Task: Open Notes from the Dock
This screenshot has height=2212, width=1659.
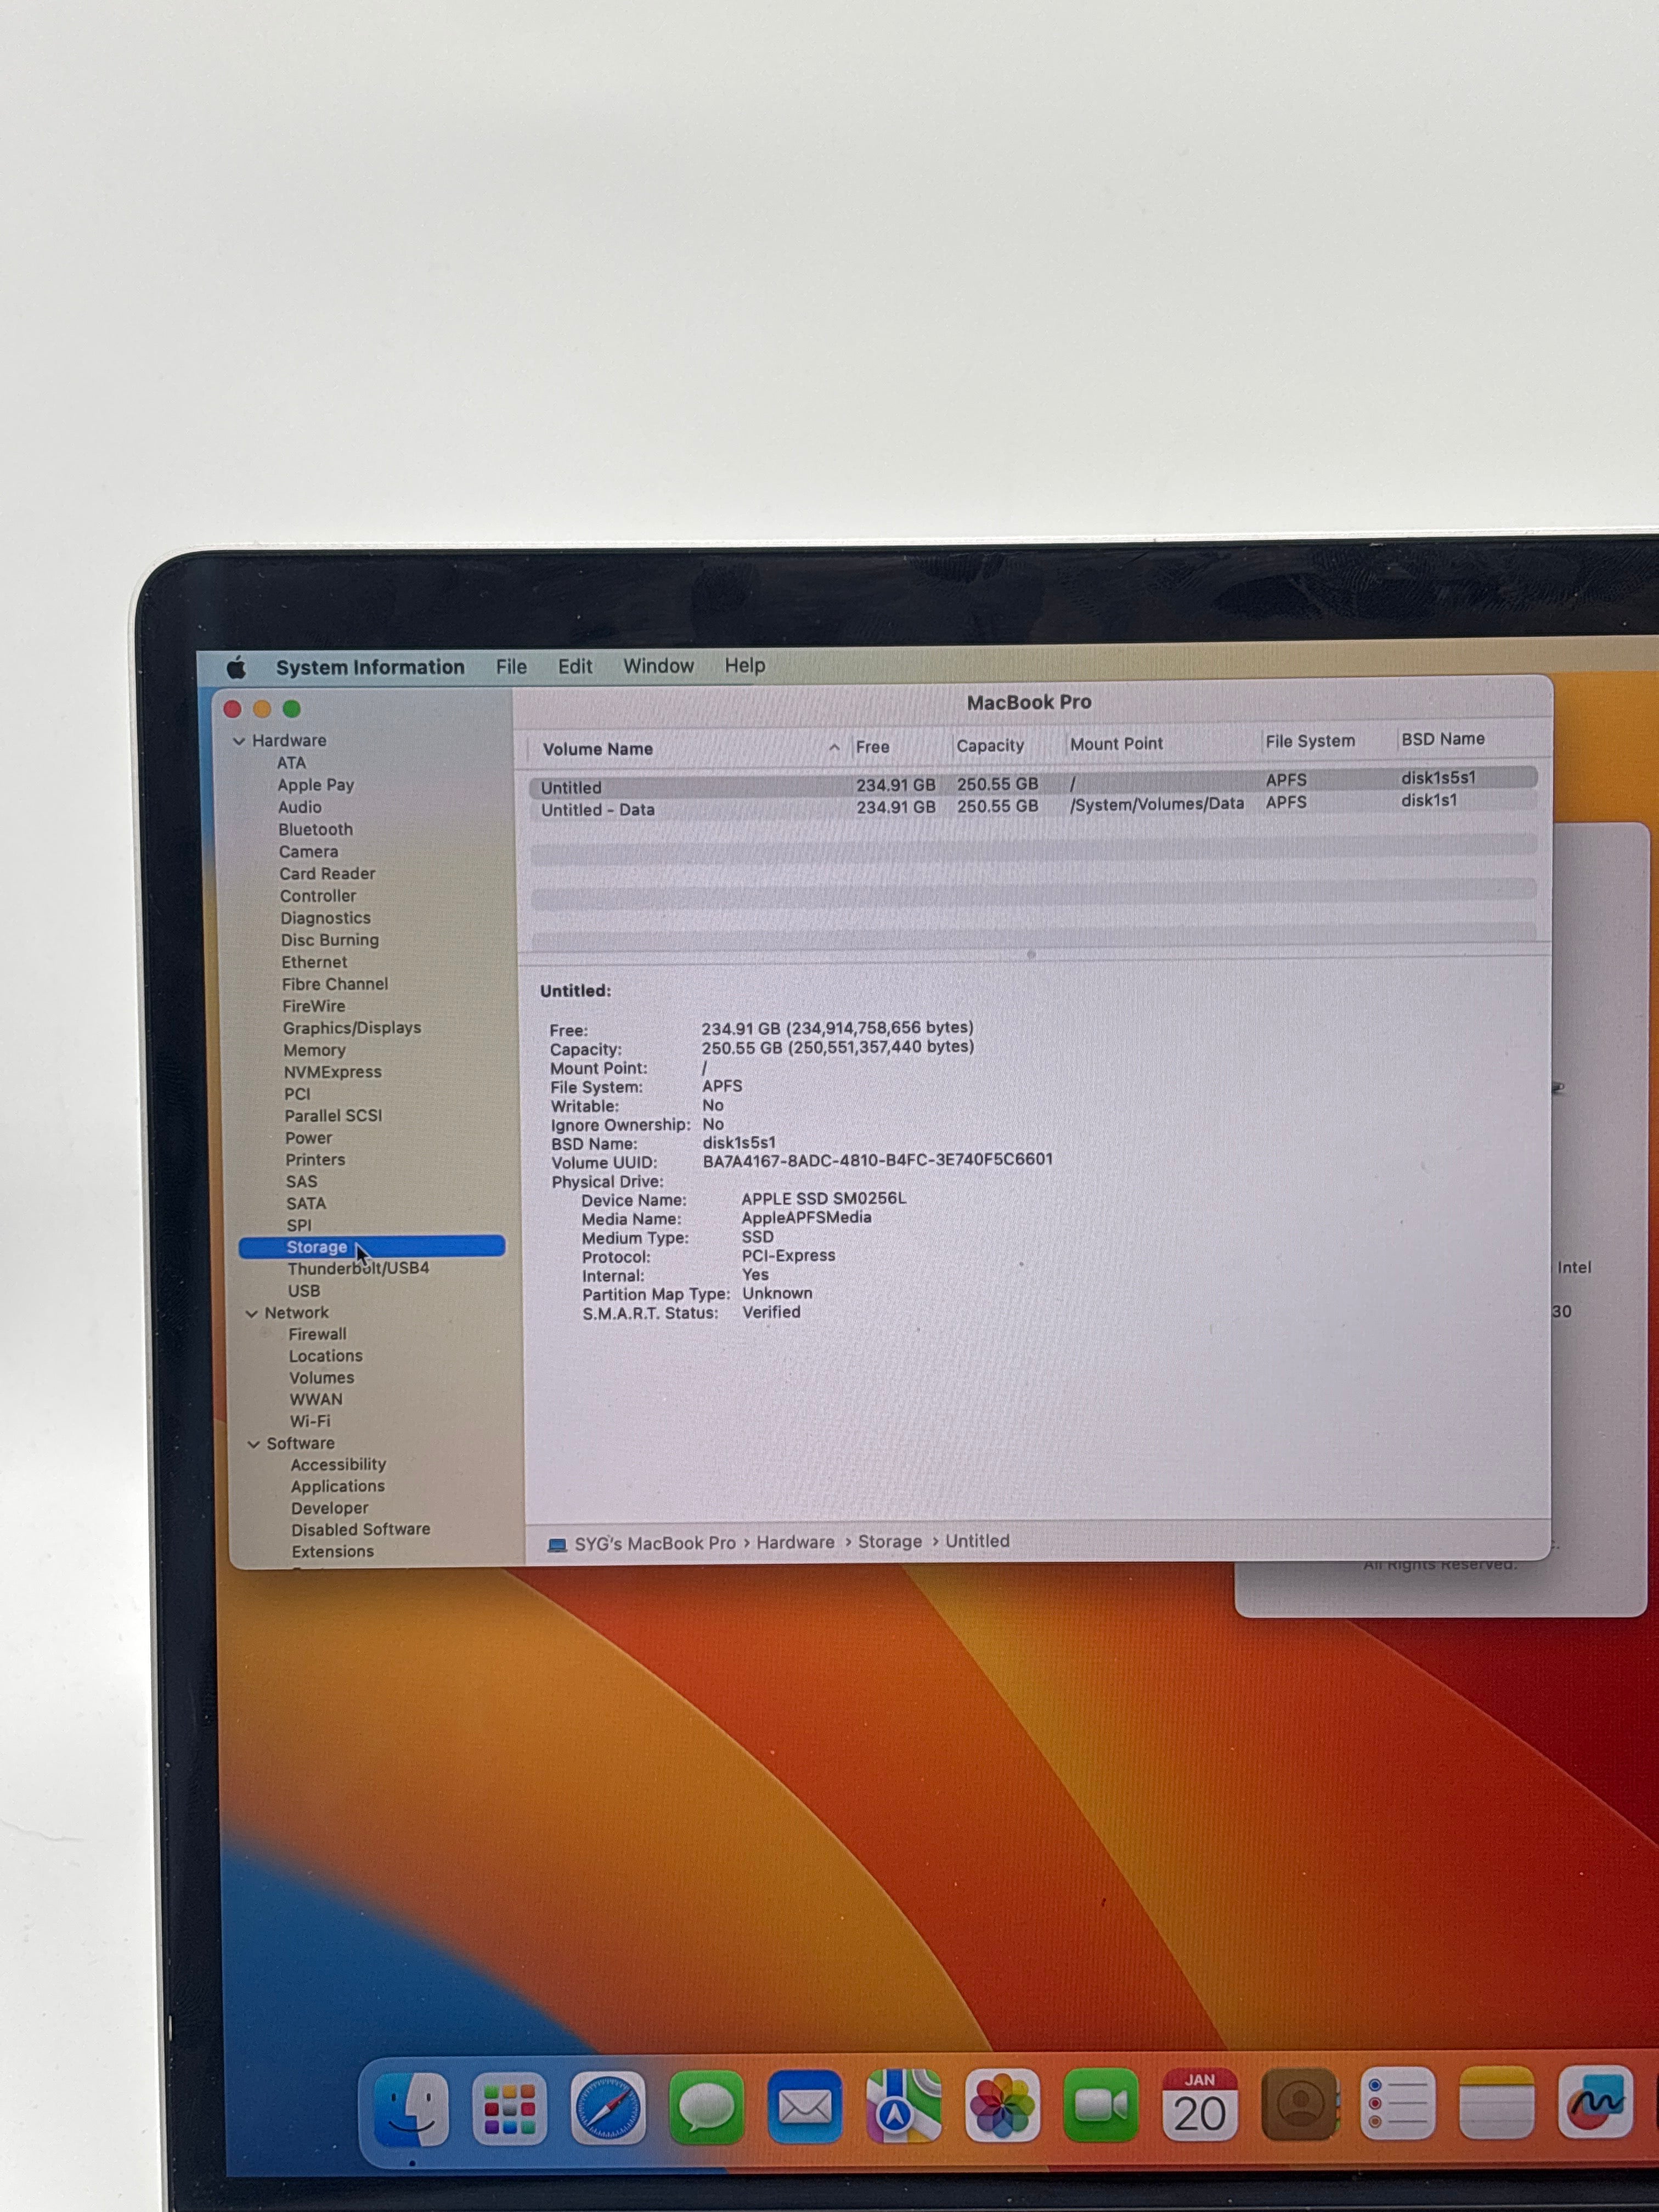Action: point(1496,2103)
